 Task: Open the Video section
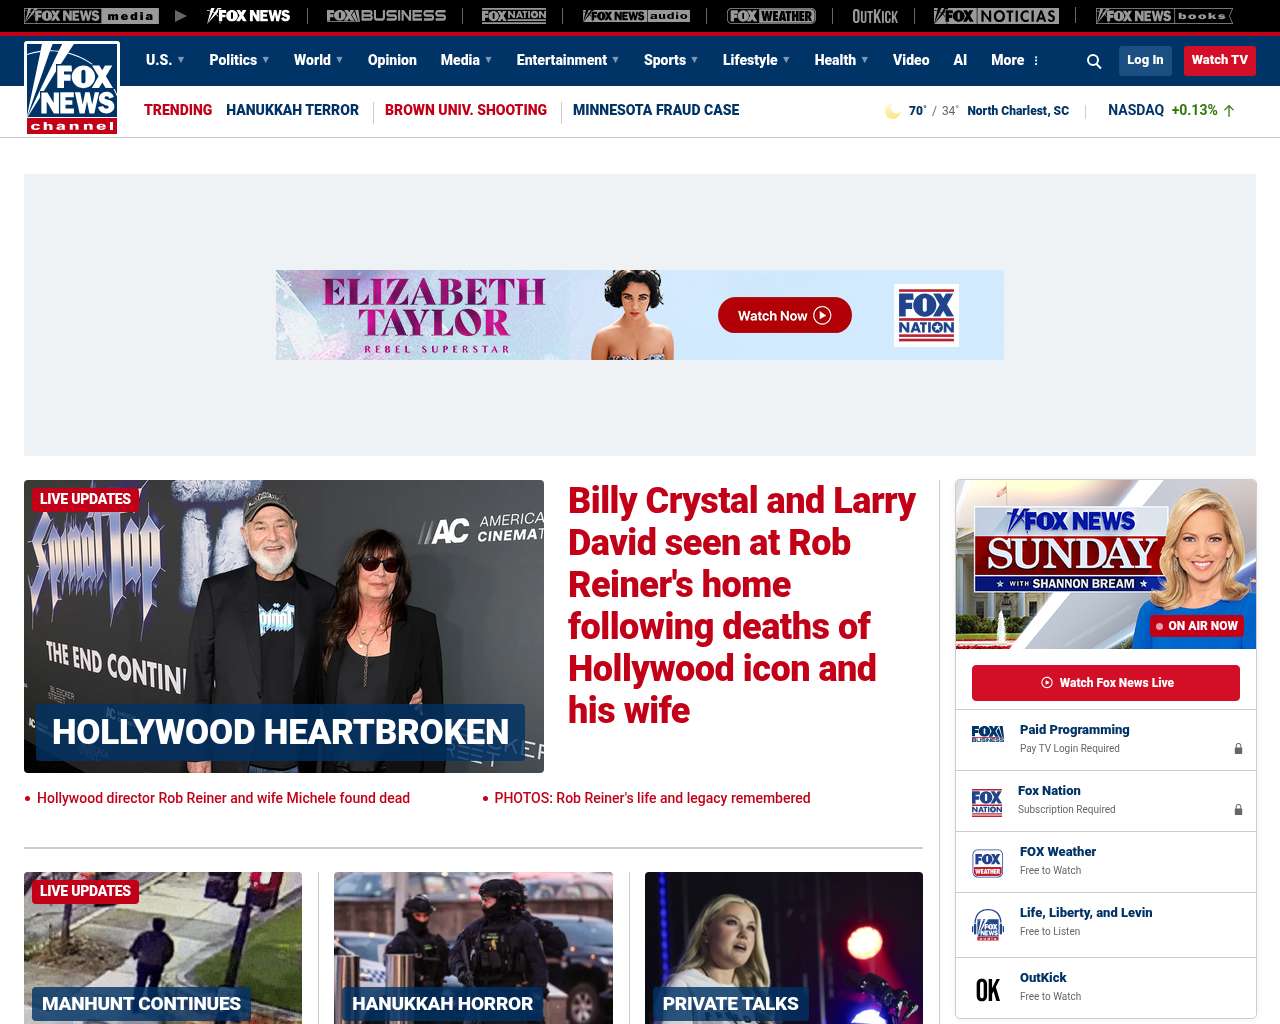pos(911,60)
